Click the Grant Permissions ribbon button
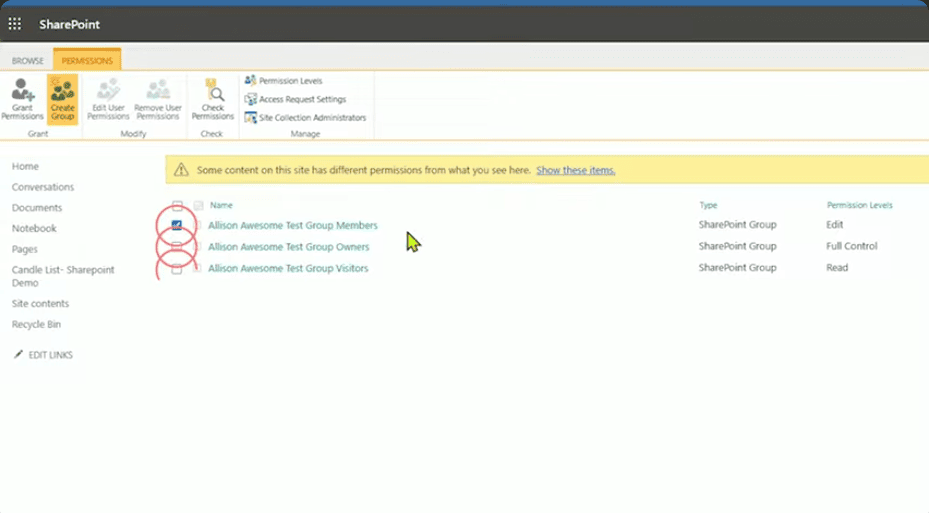The width and height of the screenshot is (929, 513). point(23,99)
